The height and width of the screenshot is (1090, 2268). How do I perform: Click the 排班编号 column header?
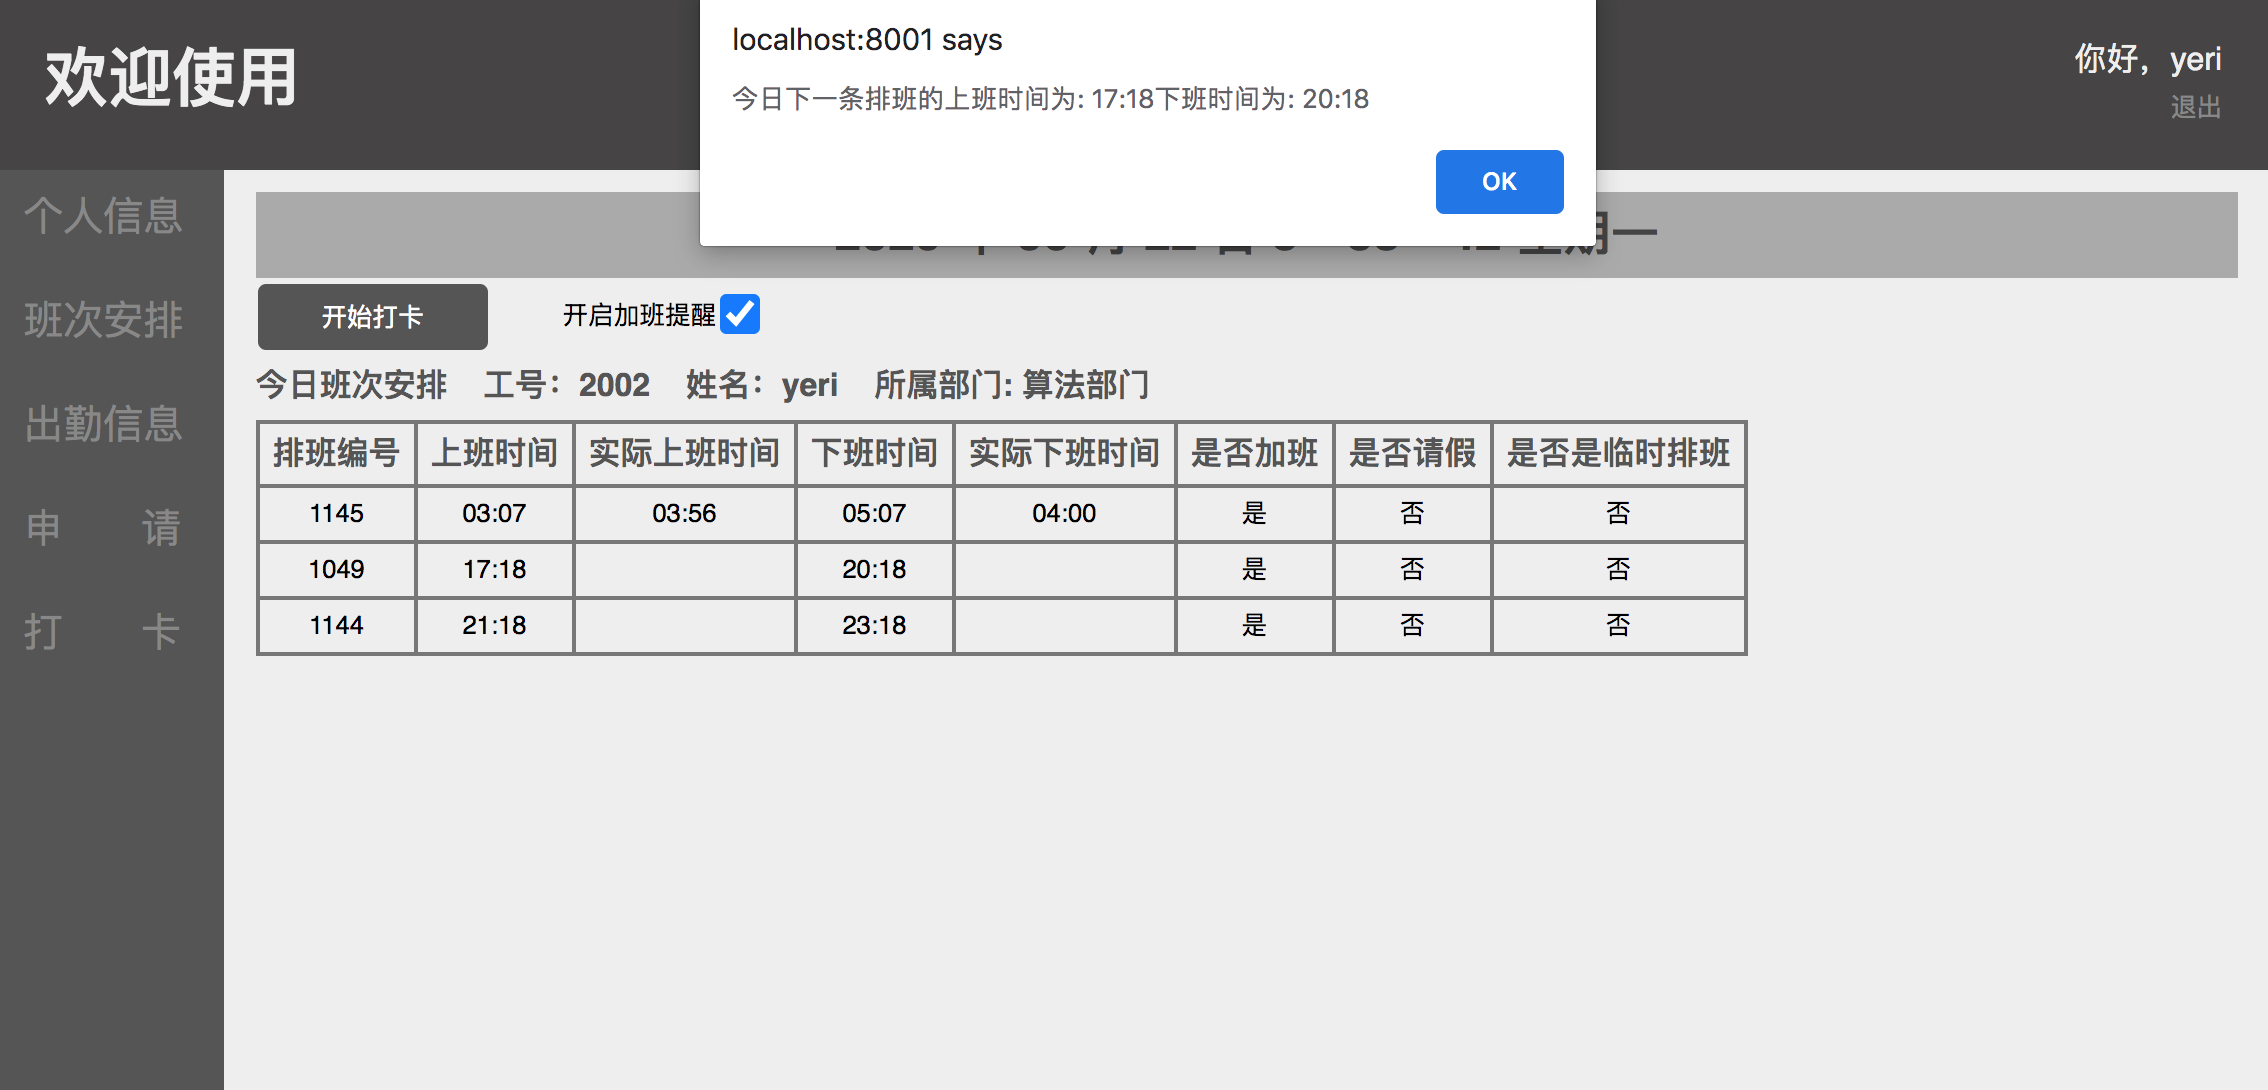(336, 453)
